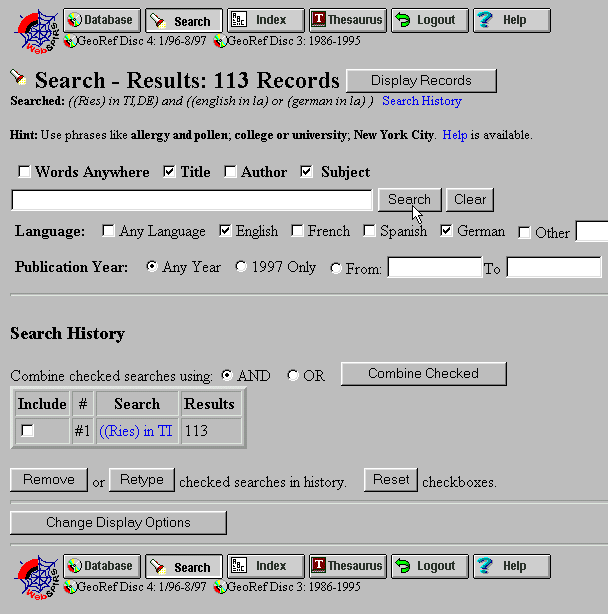The image size is (608, 614).
Task: Open the Thesaurus button in bottom toolbar
Action: pyautogui.click(x=348, y=566)
